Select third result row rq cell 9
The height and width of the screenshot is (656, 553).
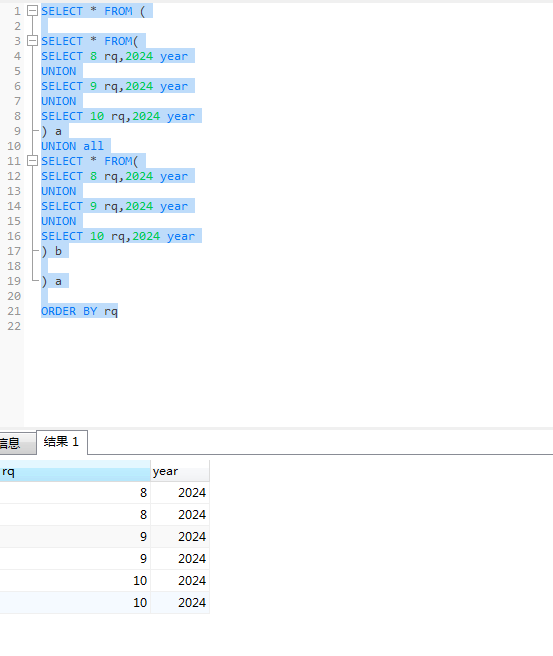pyautogui.click(x=75, y=536)
